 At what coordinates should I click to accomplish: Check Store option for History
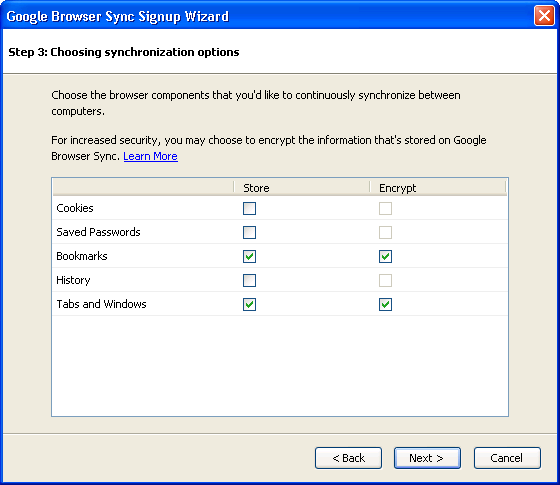pos(249,280)
